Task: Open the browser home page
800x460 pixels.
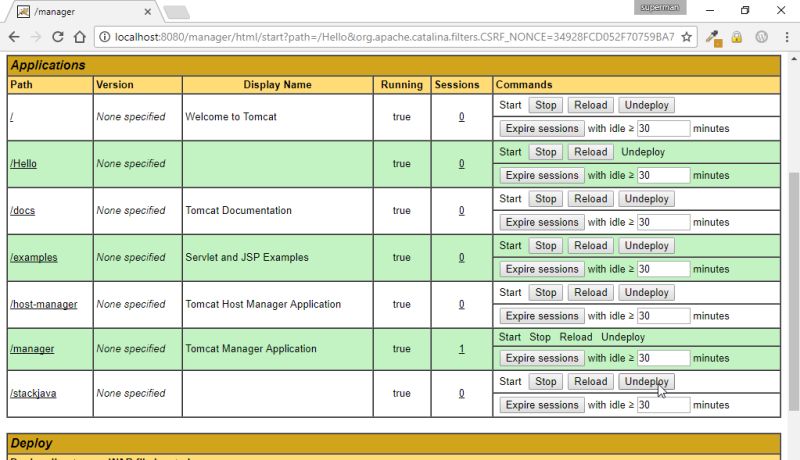Action: [80, 37]
